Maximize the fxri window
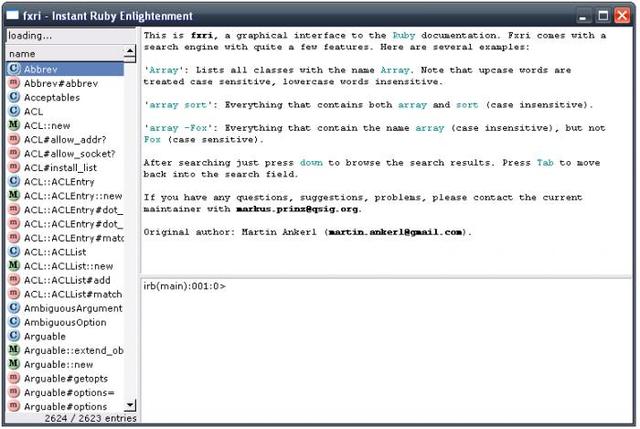640x429 pixels. (603, 16)
